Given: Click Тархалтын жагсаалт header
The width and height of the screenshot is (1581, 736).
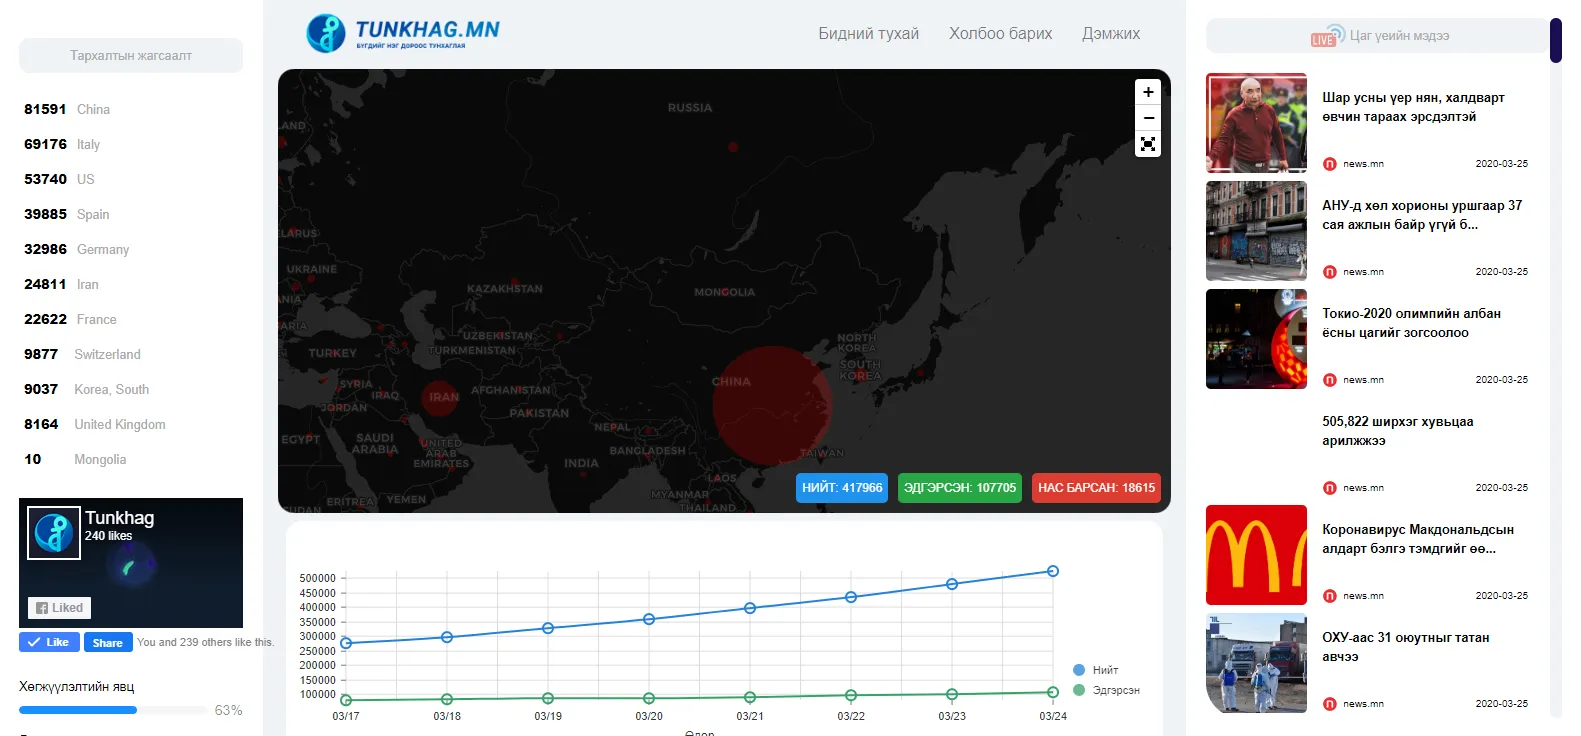Looking at the screenshot, I should (x=131, y=55).
